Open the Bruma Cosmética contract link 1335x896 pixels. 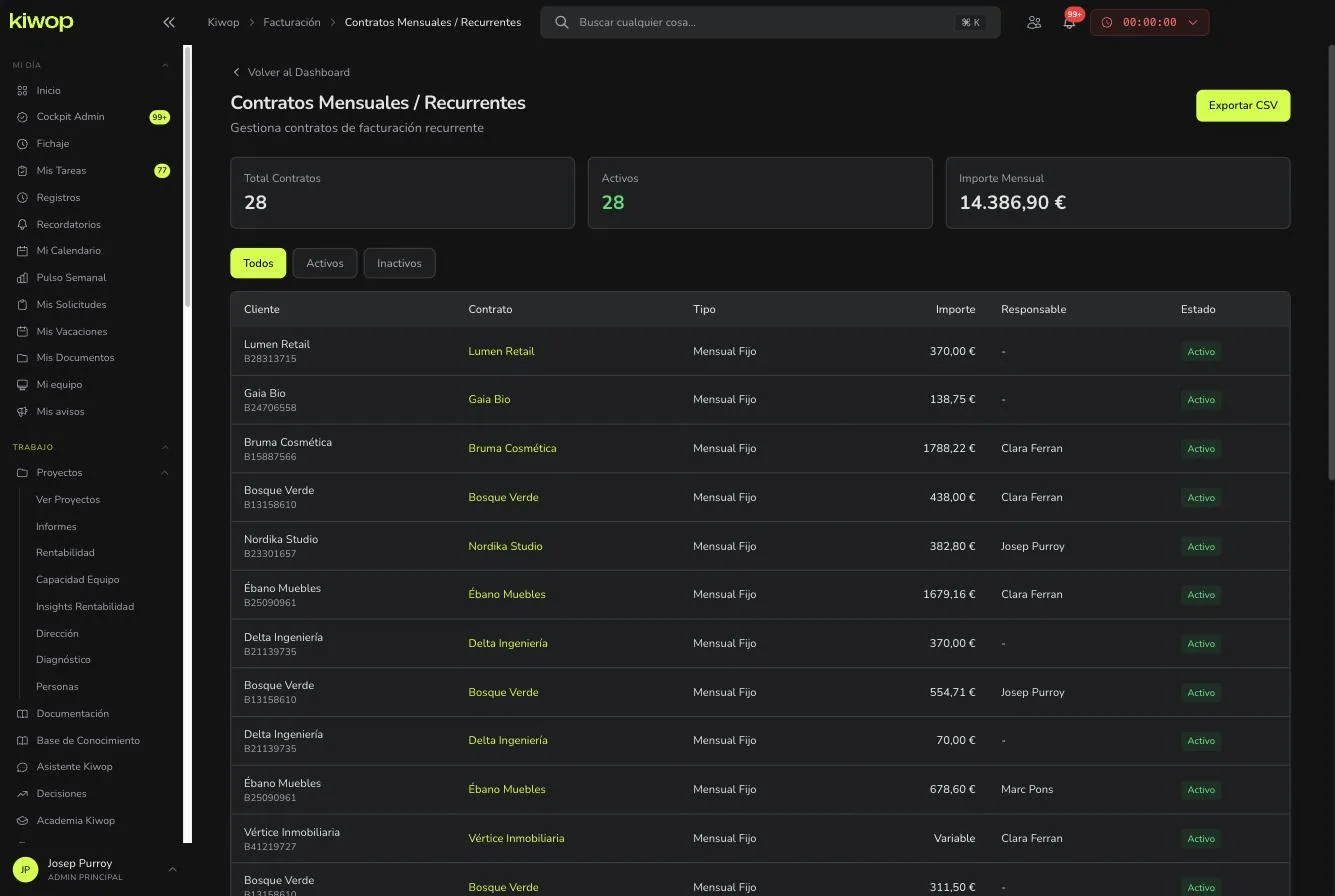click(512, 448)
